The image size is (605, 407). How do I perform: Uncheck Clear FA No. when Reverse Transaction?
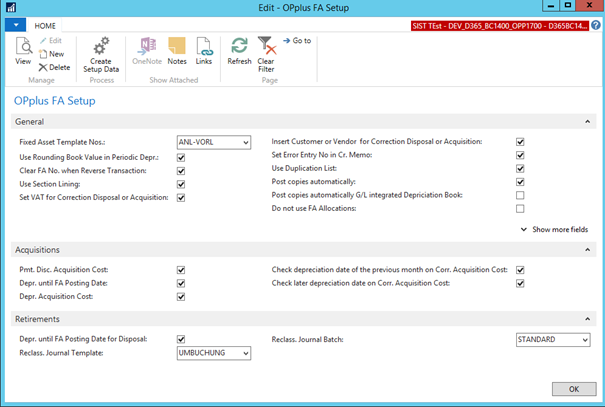(x=181, y=171)
